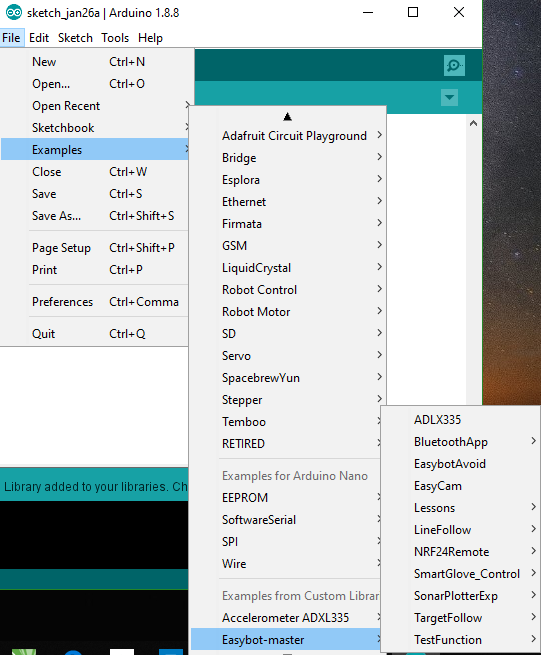Open the Tools menu

pyautogui.click(x=115, y=38)
